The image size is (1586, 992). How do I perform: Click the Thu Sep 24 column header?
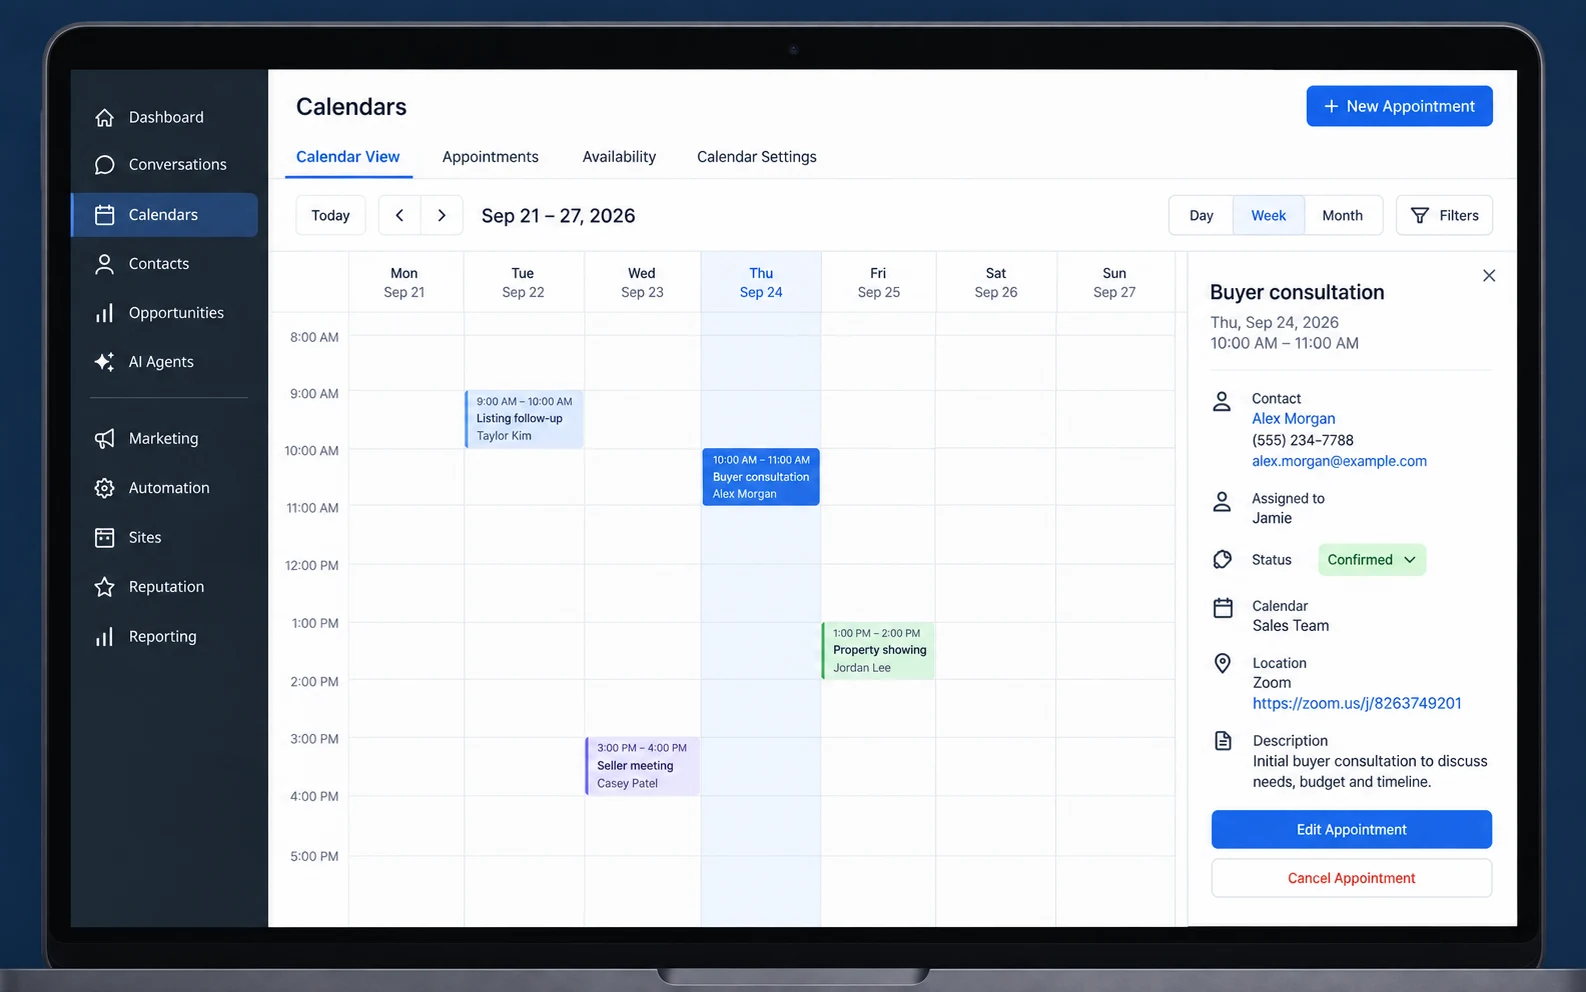[761, 283]
